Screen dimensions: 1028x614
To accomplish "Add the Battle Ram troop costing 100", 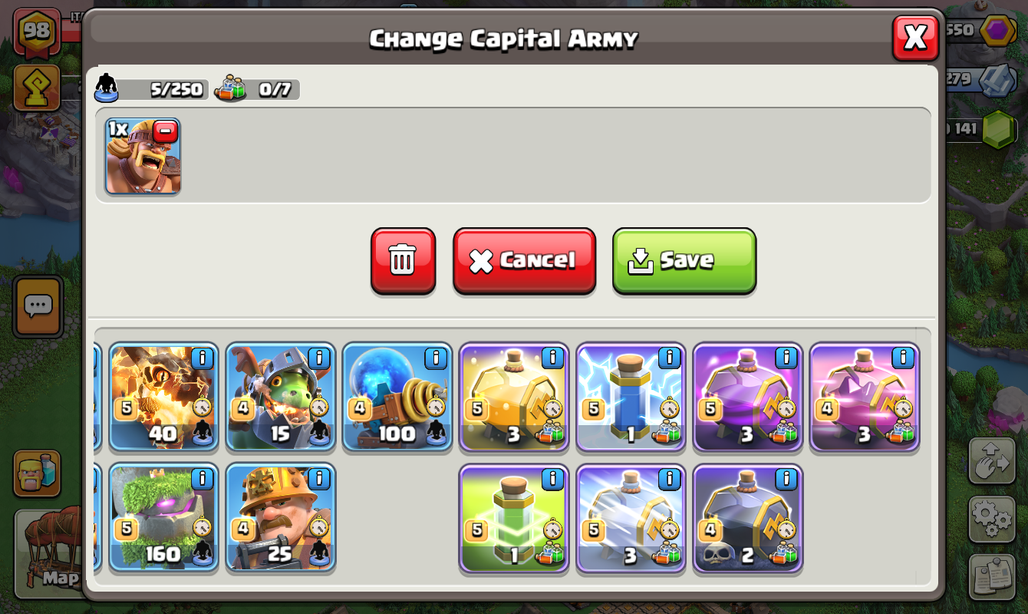I will pos(397,397).
